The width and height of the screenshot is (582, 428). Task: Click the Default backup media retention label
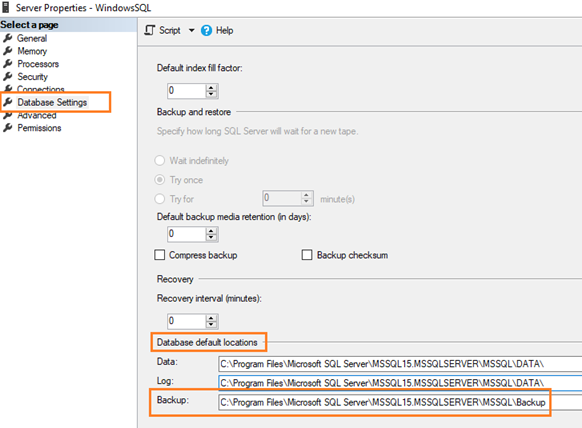click(x=234, y=217)
